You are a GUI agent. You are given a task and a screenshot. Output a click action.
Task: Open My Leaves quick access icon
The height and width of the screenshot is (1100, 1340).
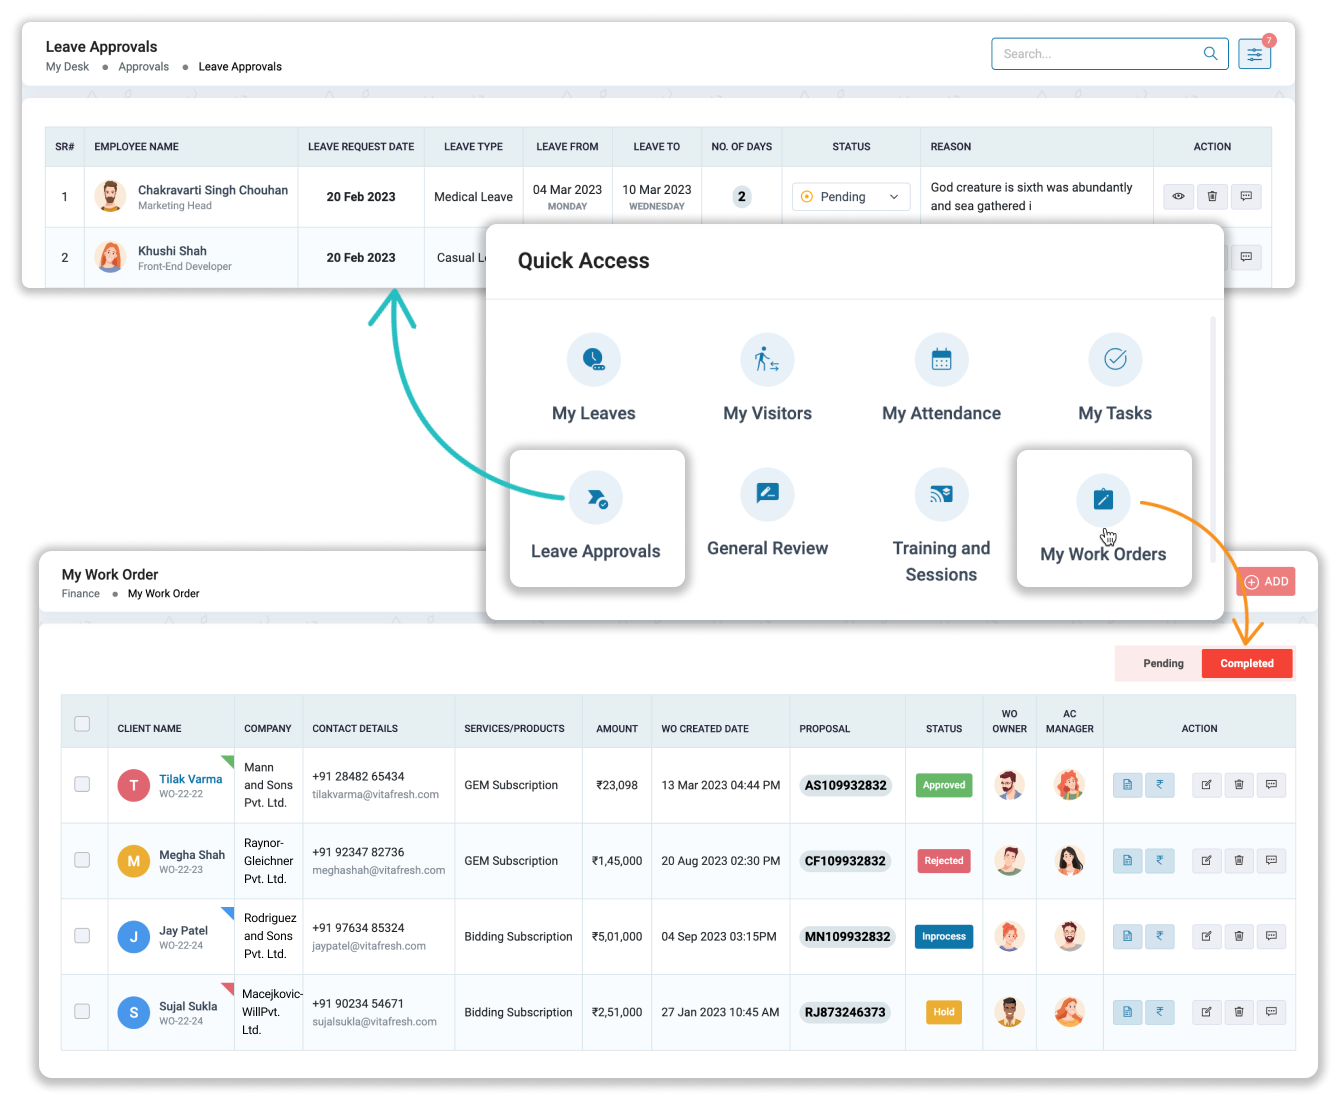click(594, 360)
